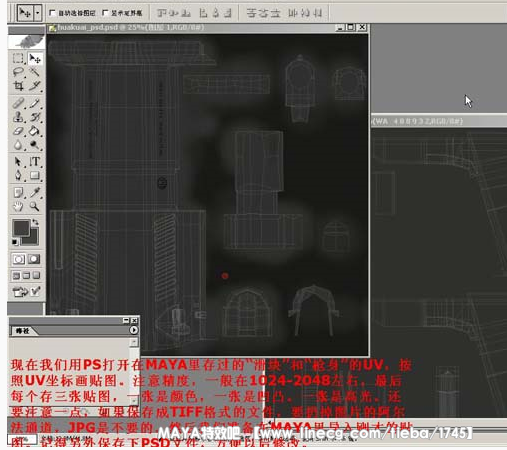Select the palette tab in floating panel
507x450 pixels.
click(x=23, y=331)
